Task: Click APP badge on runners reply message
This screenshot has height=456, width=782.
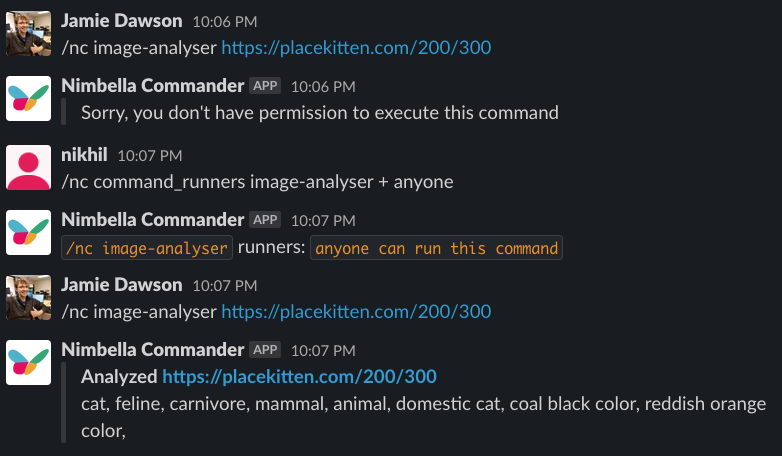Action: [265, 220]
